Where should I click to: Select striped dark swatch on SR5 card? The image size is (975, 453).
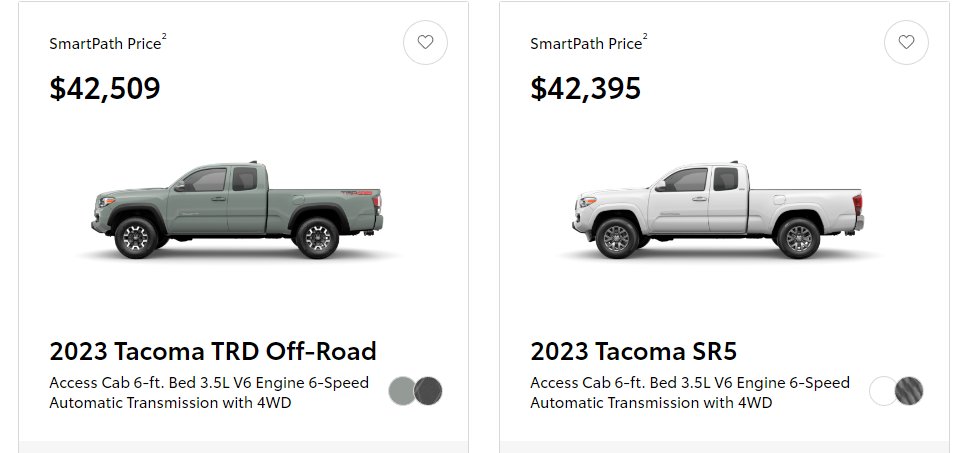coord(909,391)
